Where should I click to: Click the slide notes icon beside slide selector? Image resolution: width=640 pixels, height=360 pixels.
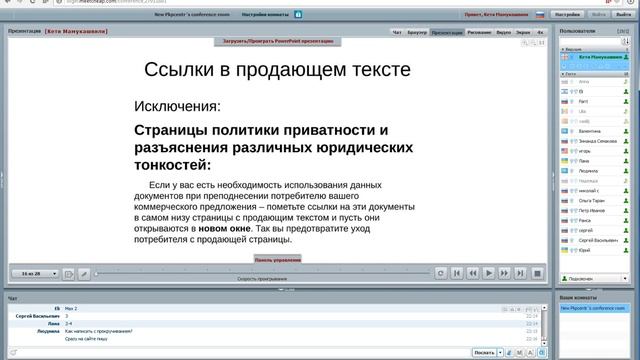[69, 274]
